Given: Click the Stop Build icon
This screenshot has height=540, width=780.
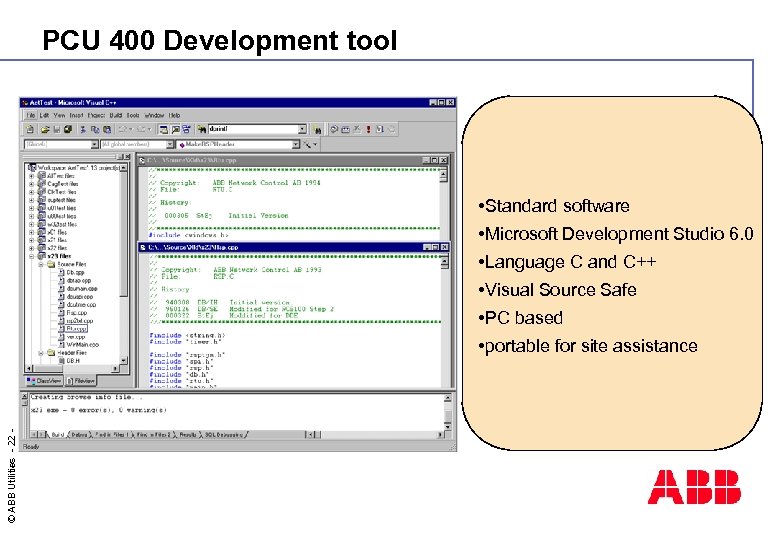Looking at the screenshot, I should (357, 130).
